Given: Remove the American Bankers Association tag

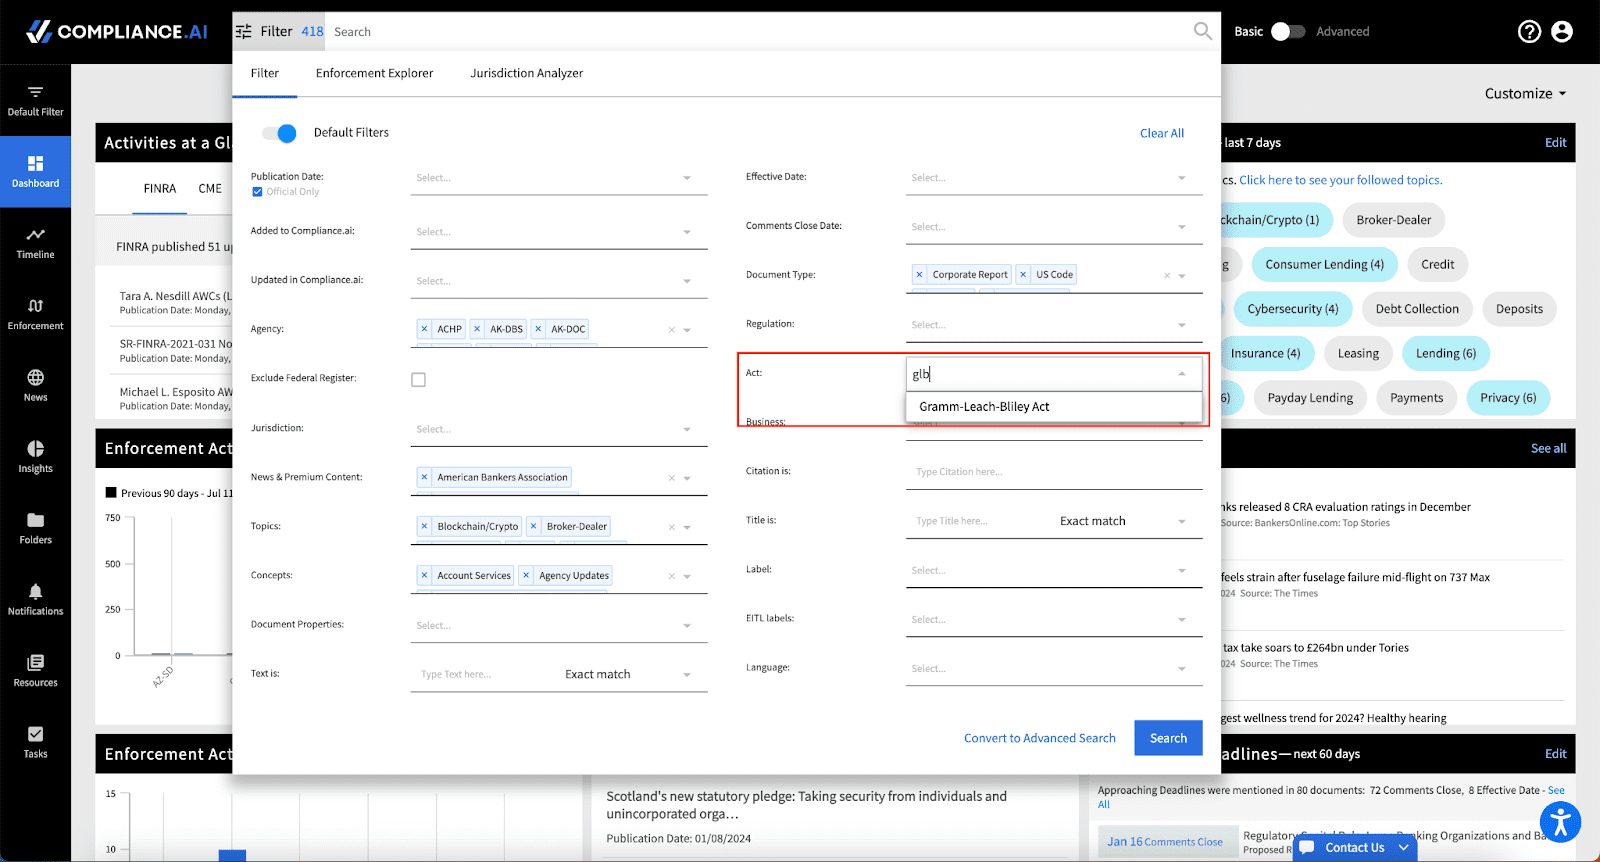Looking at the screenshot, I should click(x=424, y=477).
